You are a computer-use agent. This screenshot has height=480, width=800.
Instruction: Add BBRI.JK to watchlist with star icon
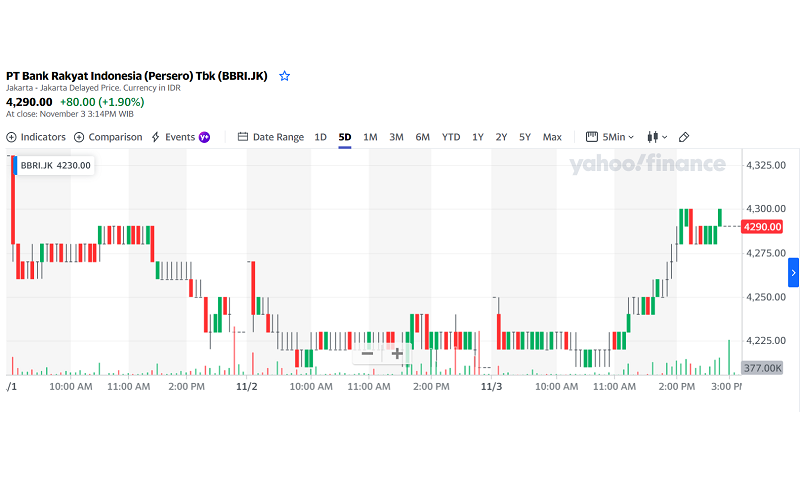284,76
